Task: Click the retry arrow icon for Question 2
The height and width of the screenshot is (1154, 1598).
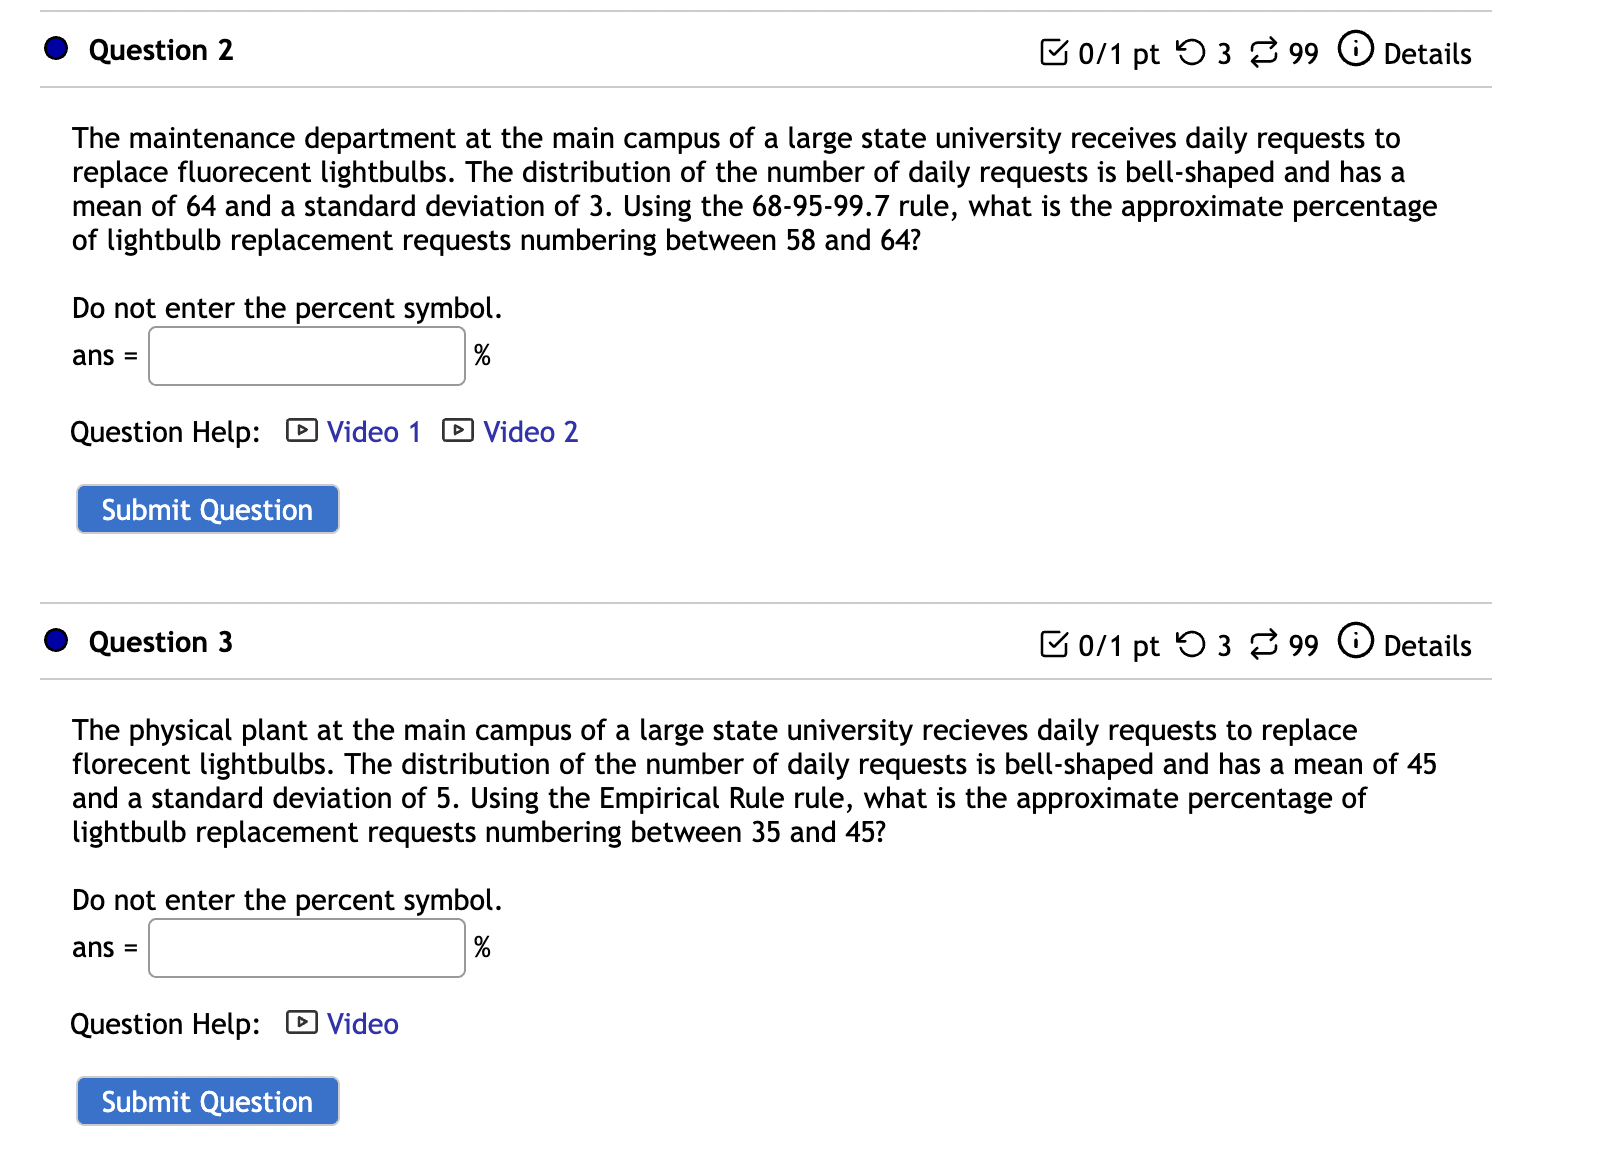Action: (x=1193, y=52)
